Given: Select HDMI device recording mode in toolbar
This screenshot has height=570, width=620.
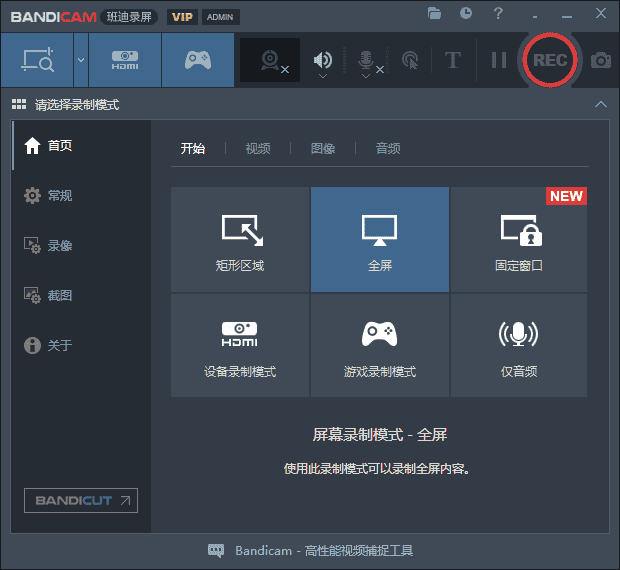Looking at the screenshot, I should tap(125, 60).
